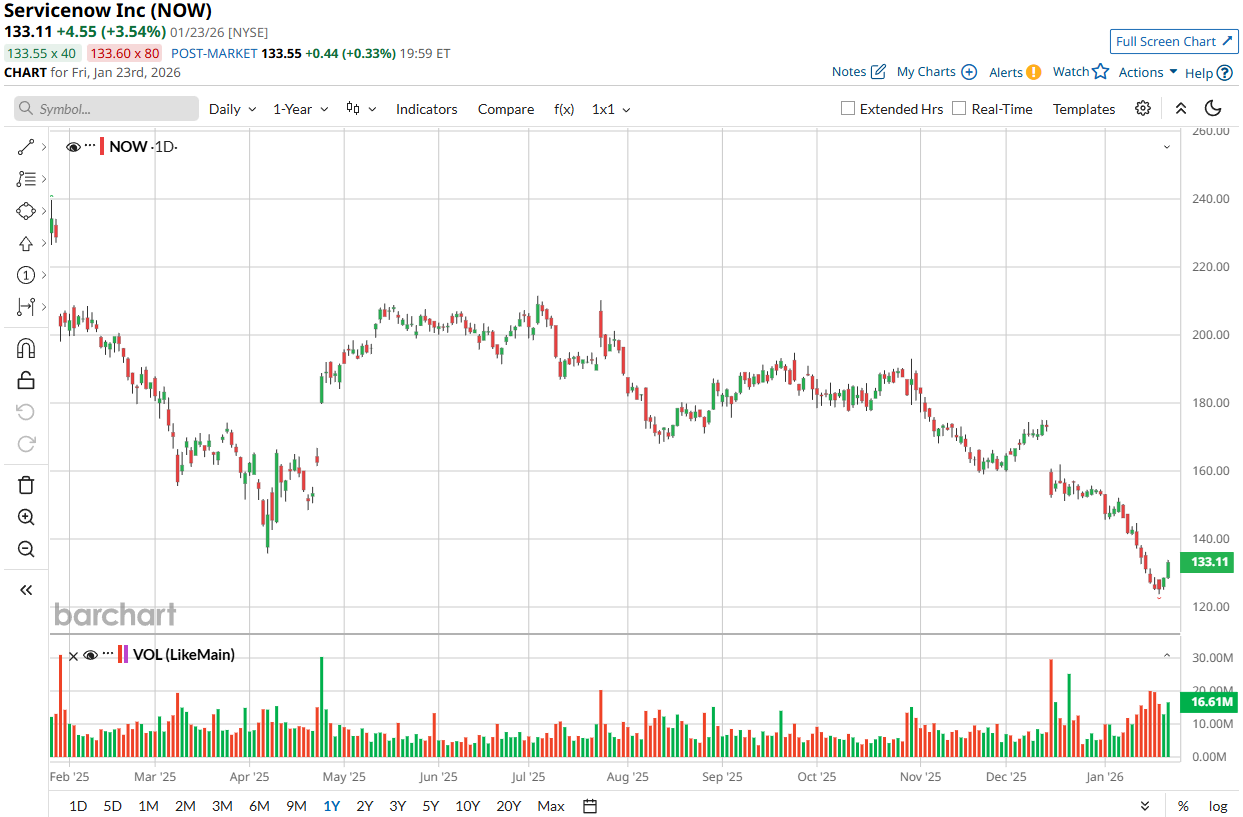Open chart settings gear
Screen dimensions: 1243x817
click(x=1143, y=109)
